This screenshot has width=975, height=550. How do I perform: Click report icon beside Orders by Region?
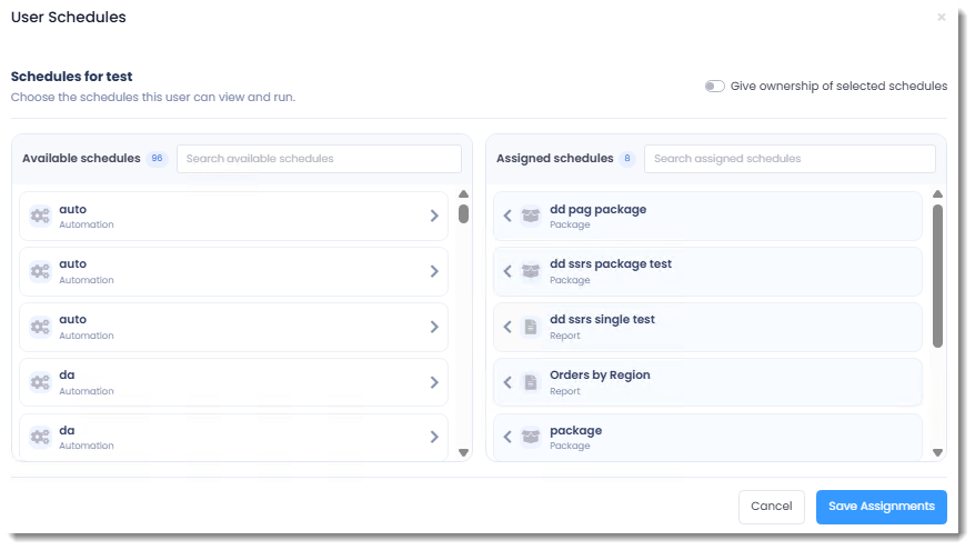click(530, 382)
